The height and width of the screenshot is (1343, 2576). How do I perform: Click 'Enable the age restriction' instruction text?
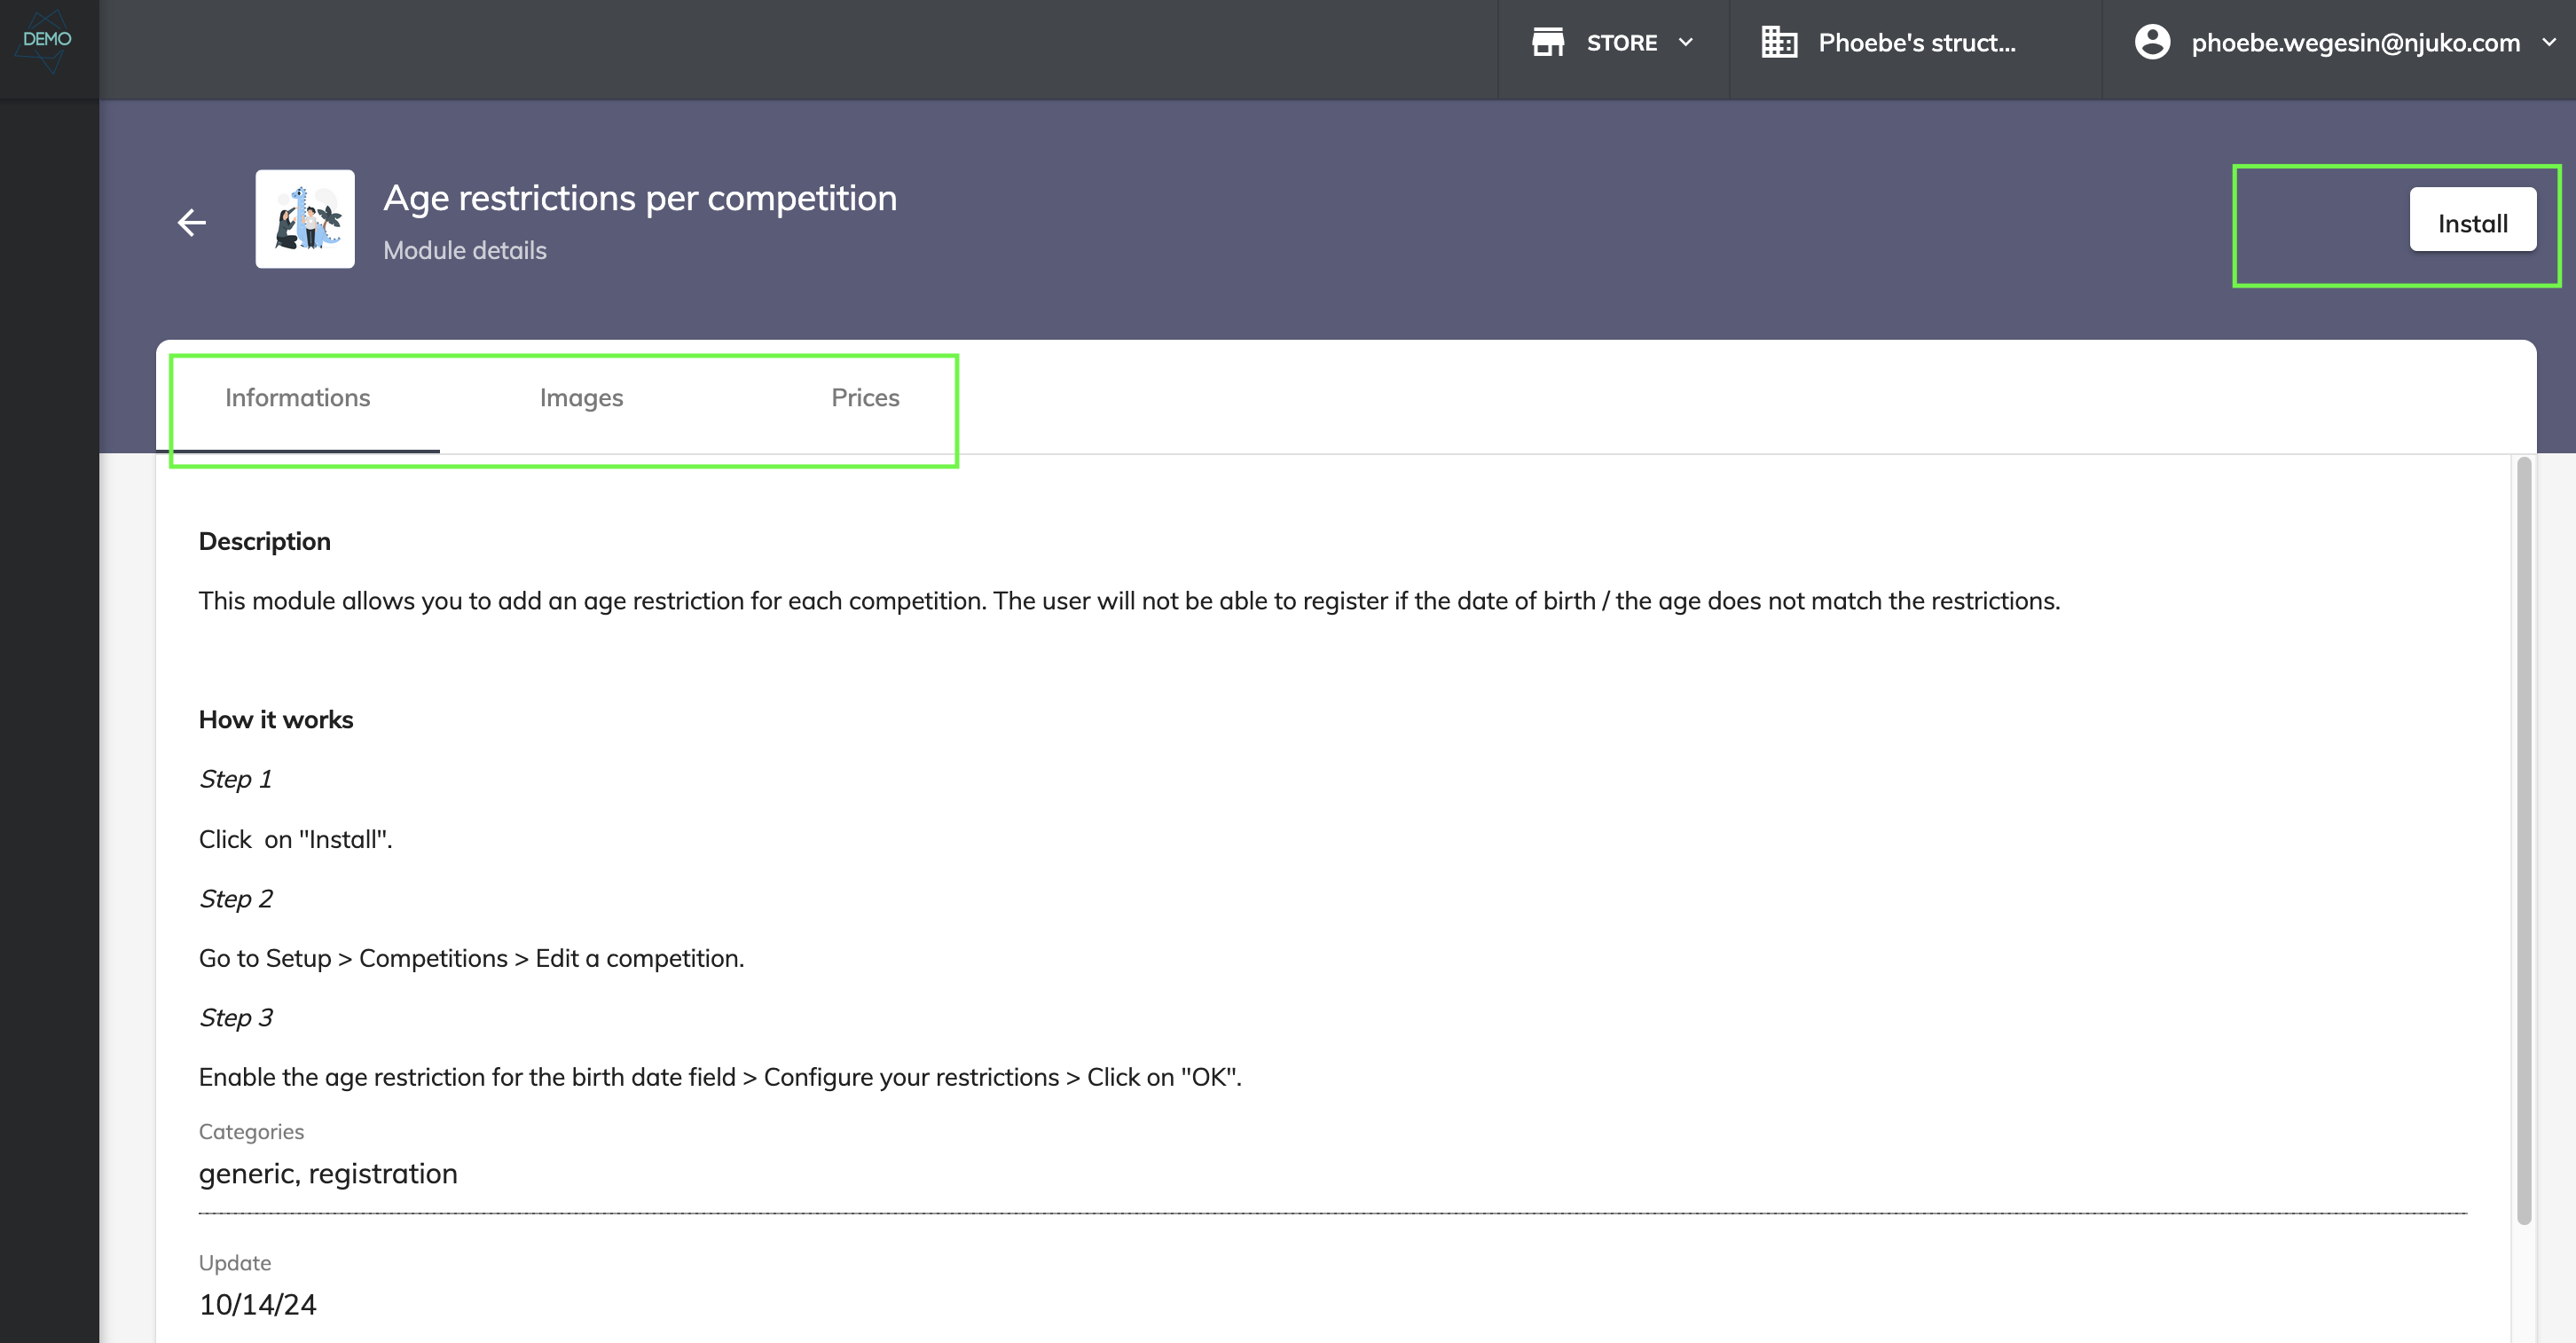[720, 1077]
